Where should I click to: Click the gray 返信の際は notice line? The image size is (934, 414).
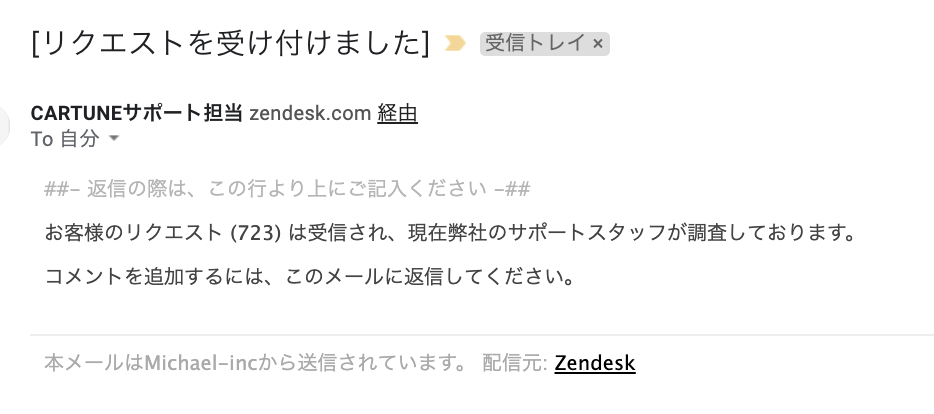pos(287,189)
